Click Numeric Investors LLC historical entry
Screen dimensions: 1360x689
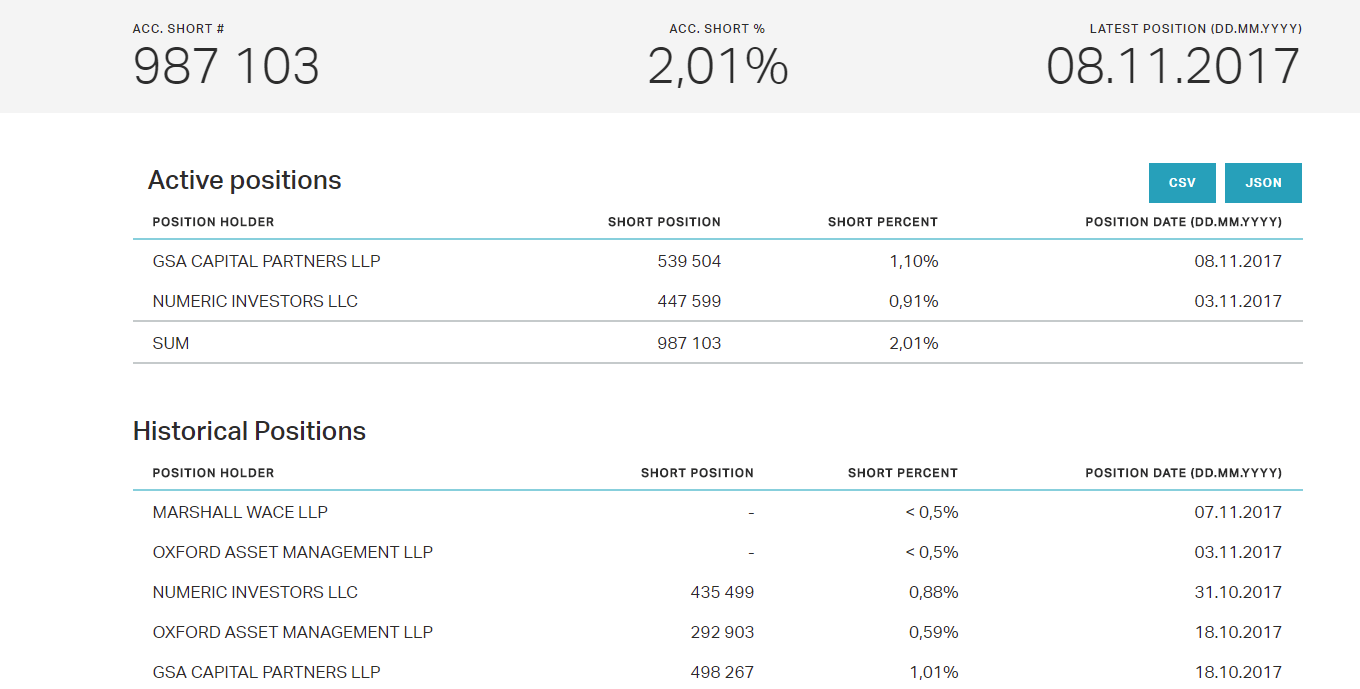255,592
